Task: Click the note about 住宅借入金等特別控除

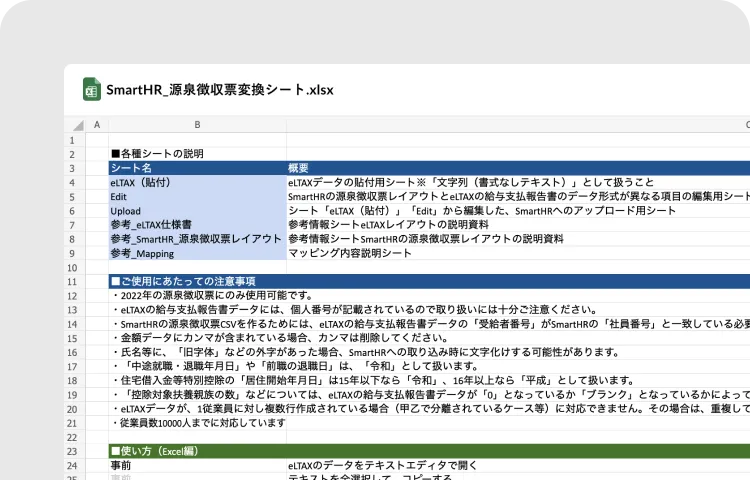Action: click(x=375, y=381)
